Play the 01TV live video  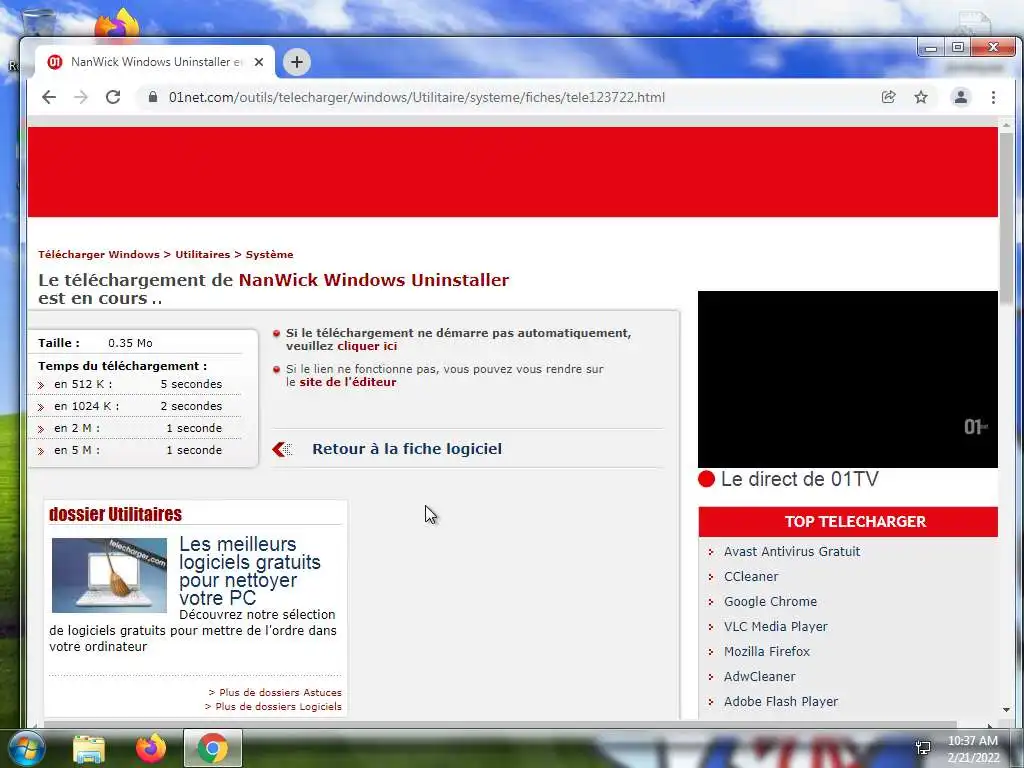click(x=848, y=379)
